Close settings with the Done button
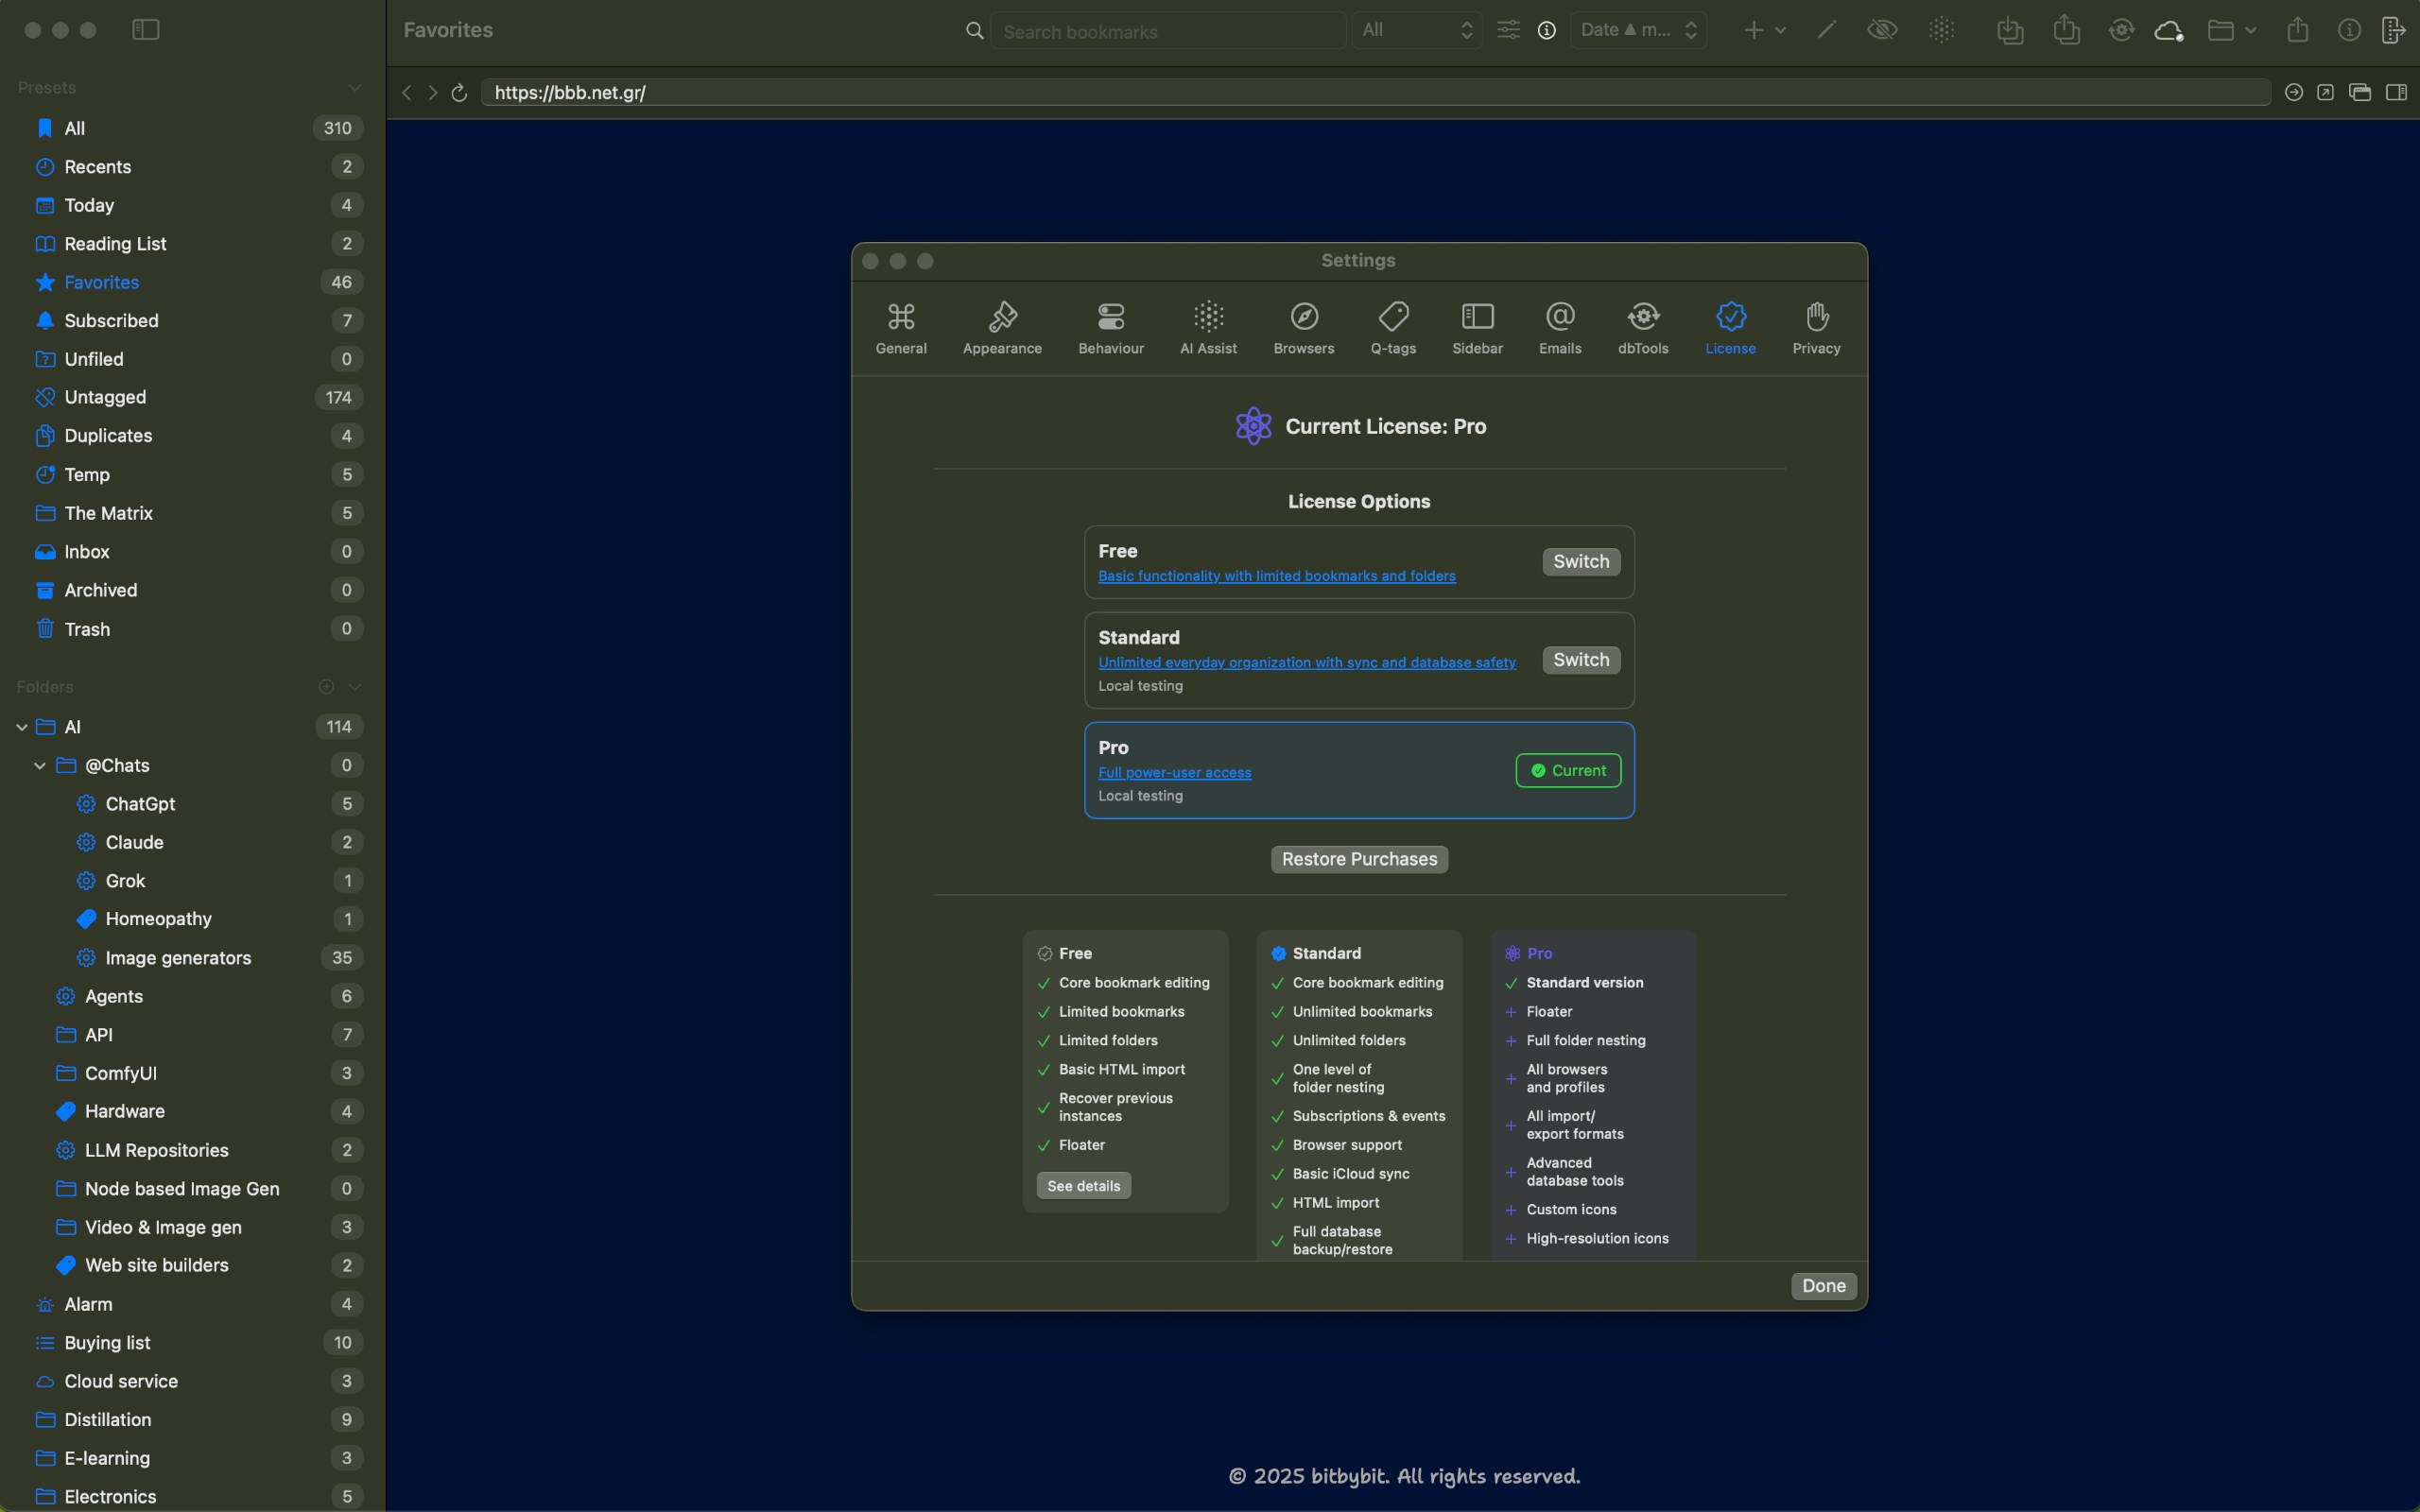 point(1823,1286)
